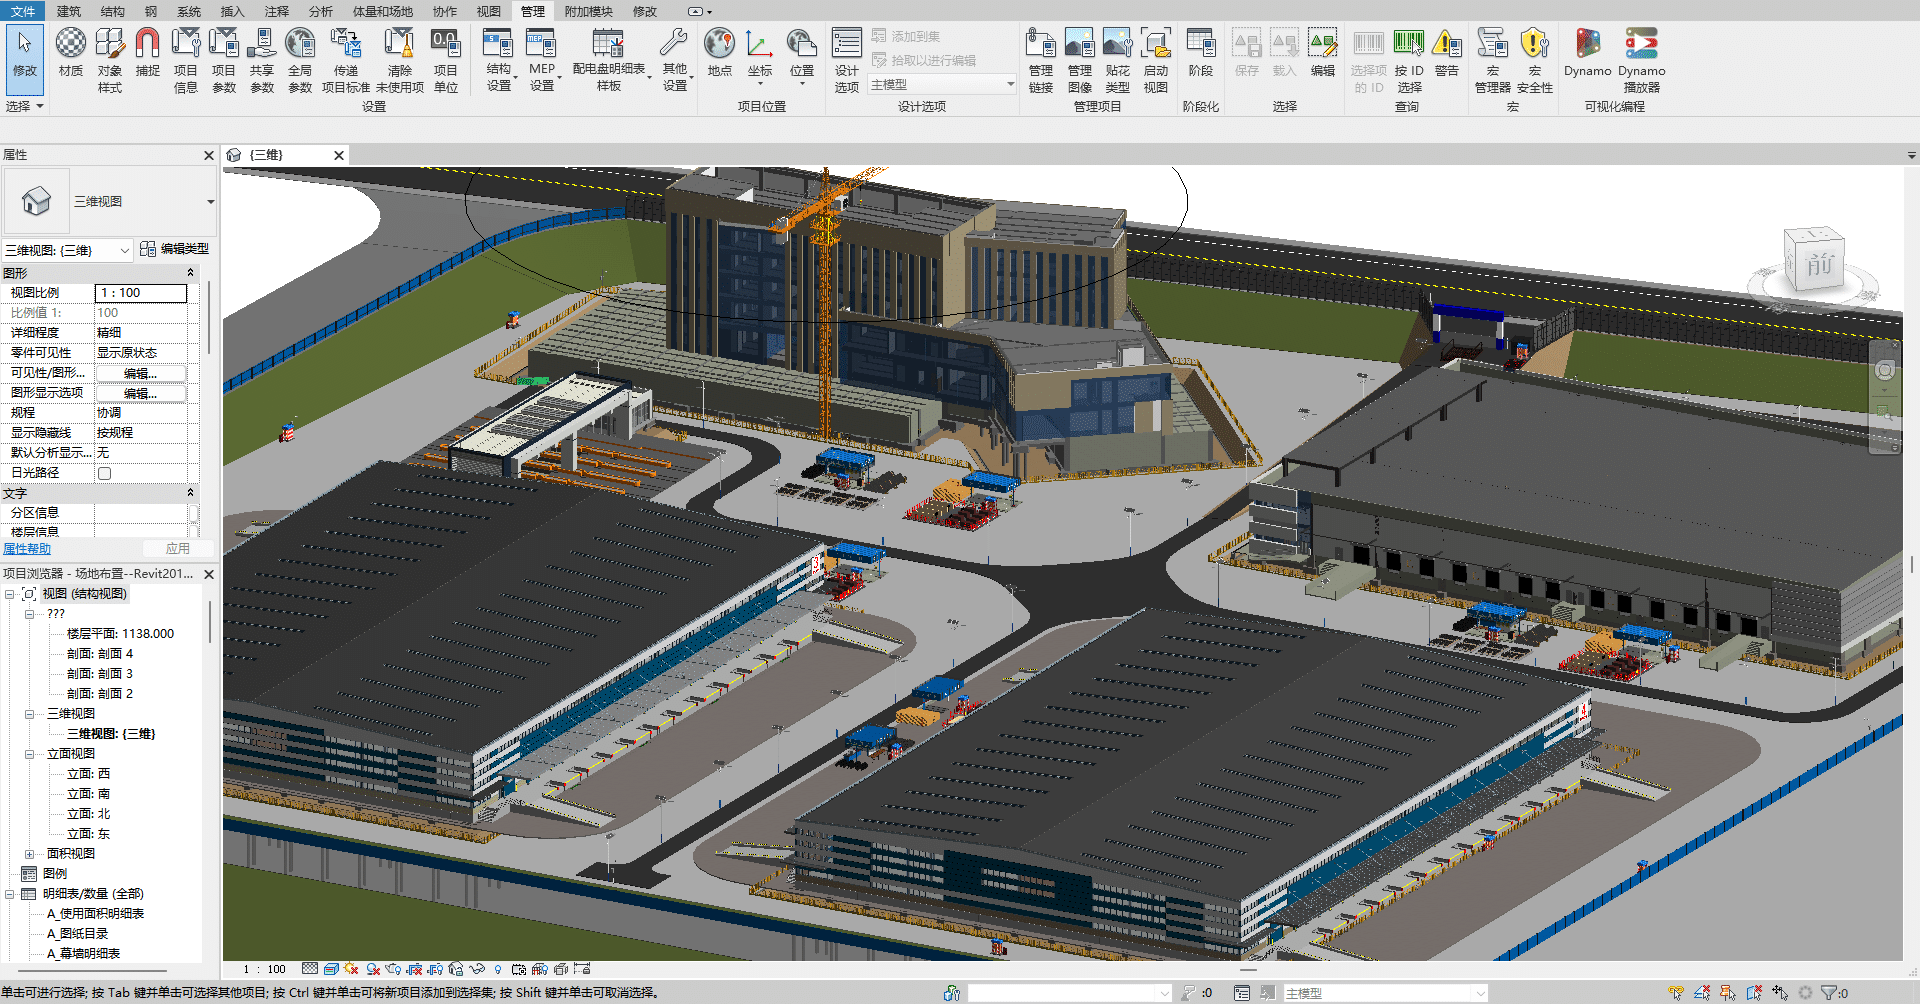Click the 前 face on the ViewCube

point(1820,265)
